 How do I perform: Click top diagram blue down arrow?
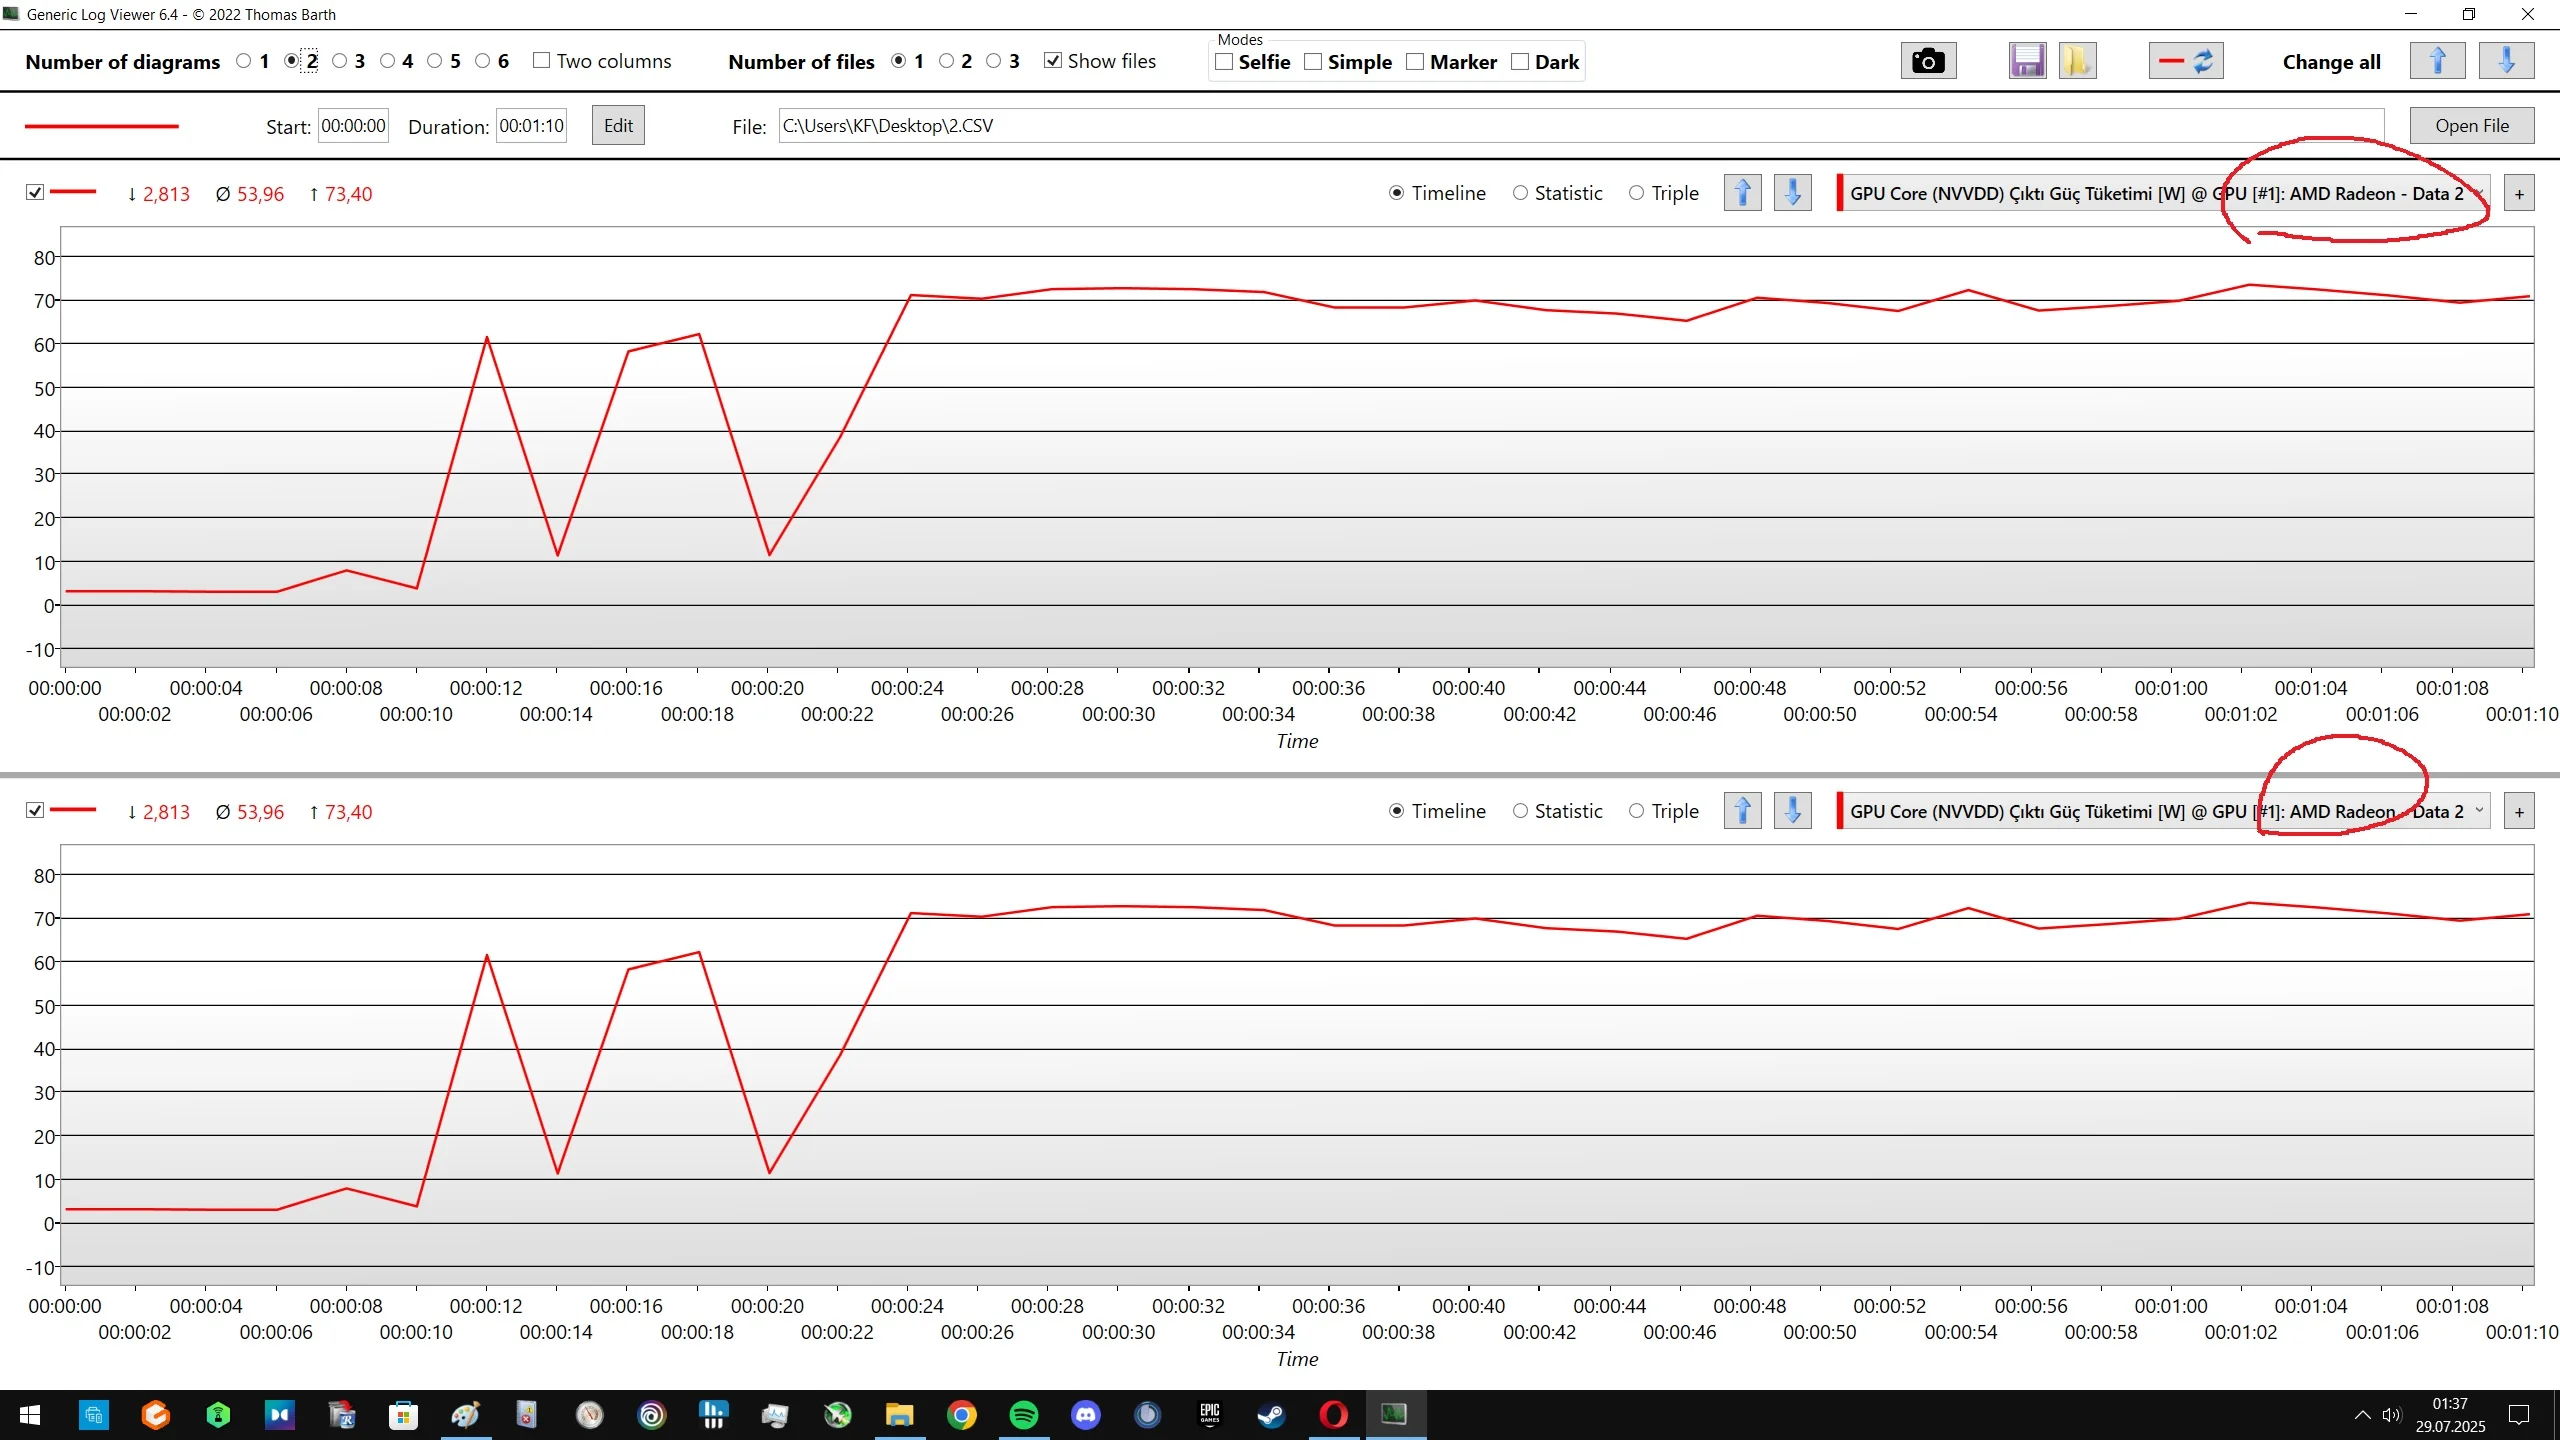(x=1792, y=193)
